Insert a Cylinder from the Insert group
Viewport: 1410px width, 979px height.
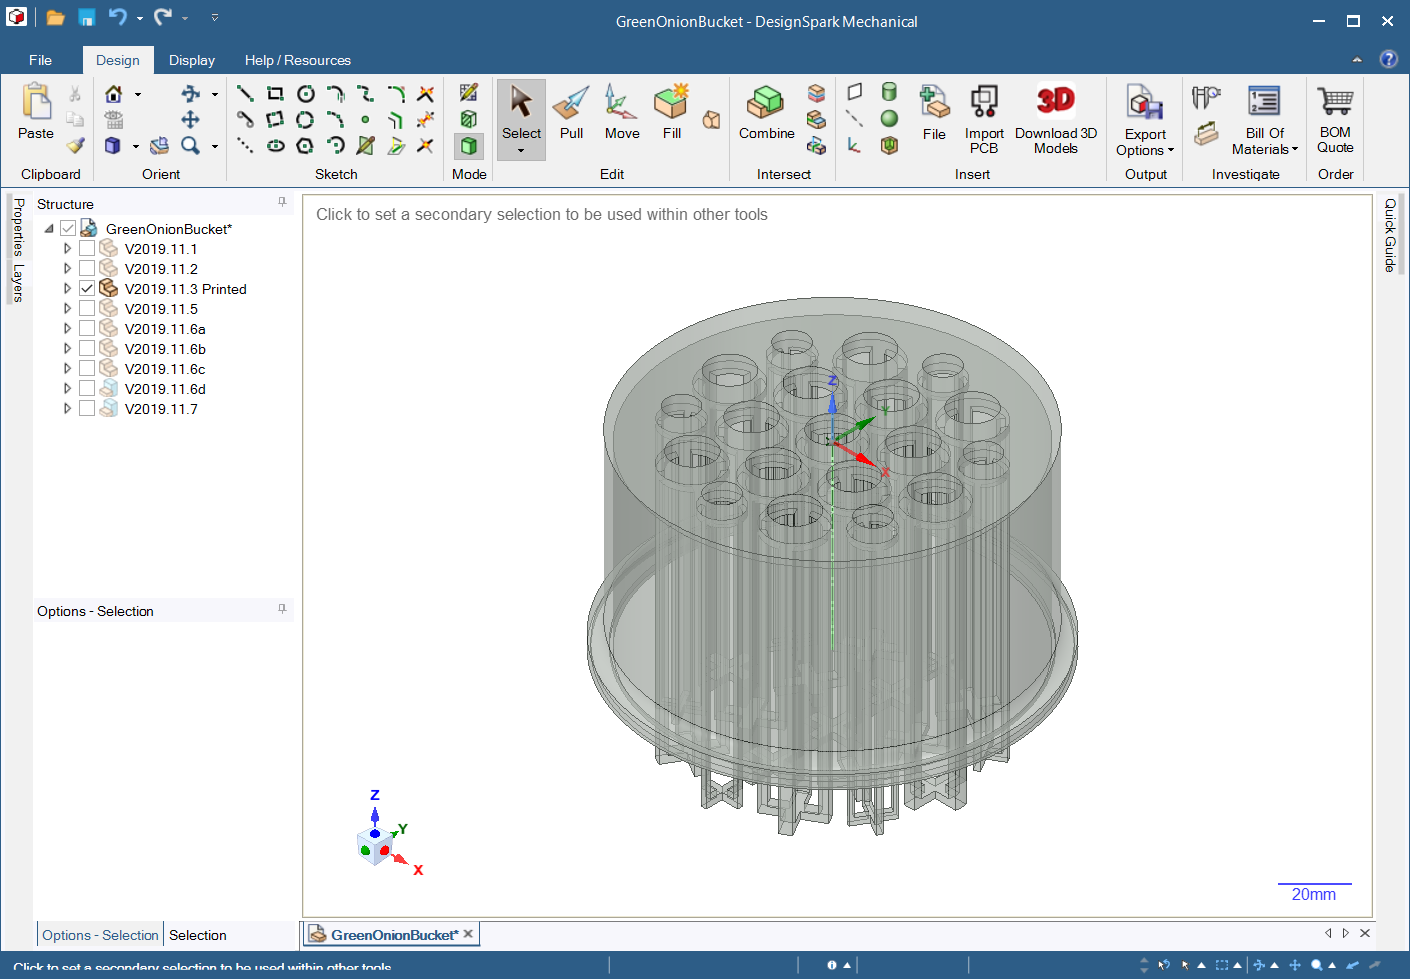click(x=889, y=92)
